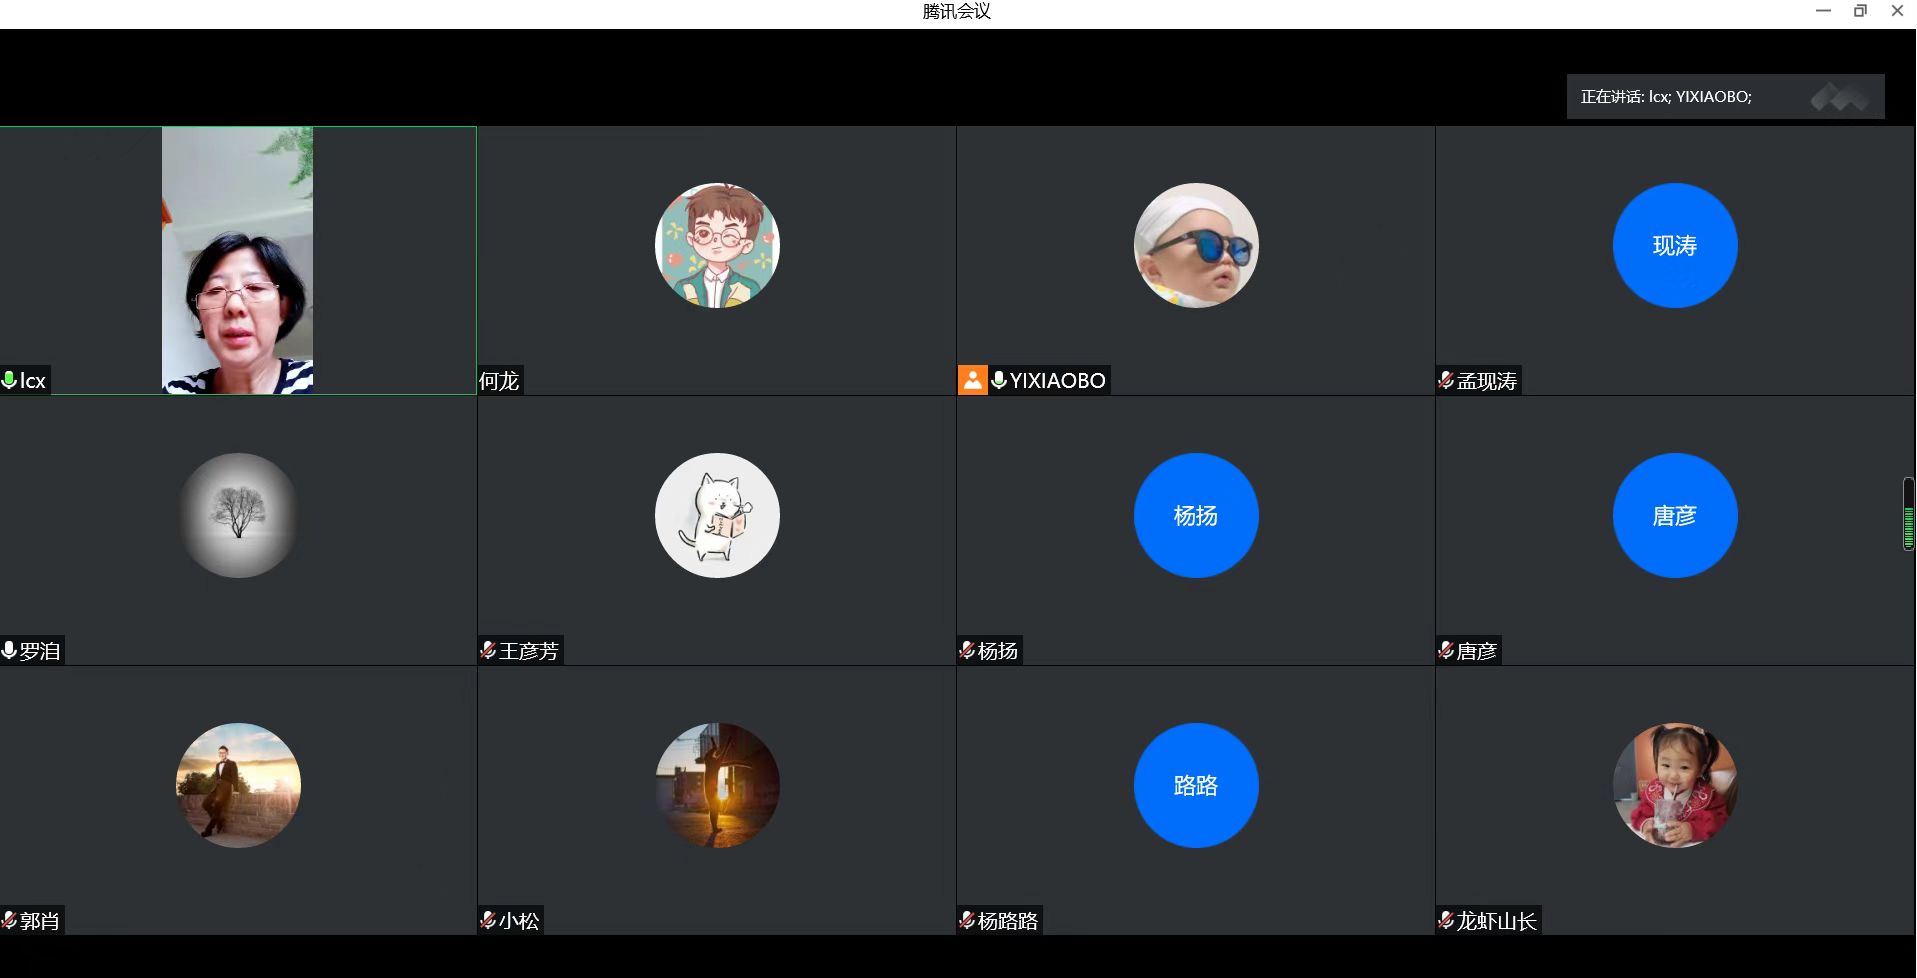
Task: Select 何龙's cartoon avatar
Action: click(717, 245)
